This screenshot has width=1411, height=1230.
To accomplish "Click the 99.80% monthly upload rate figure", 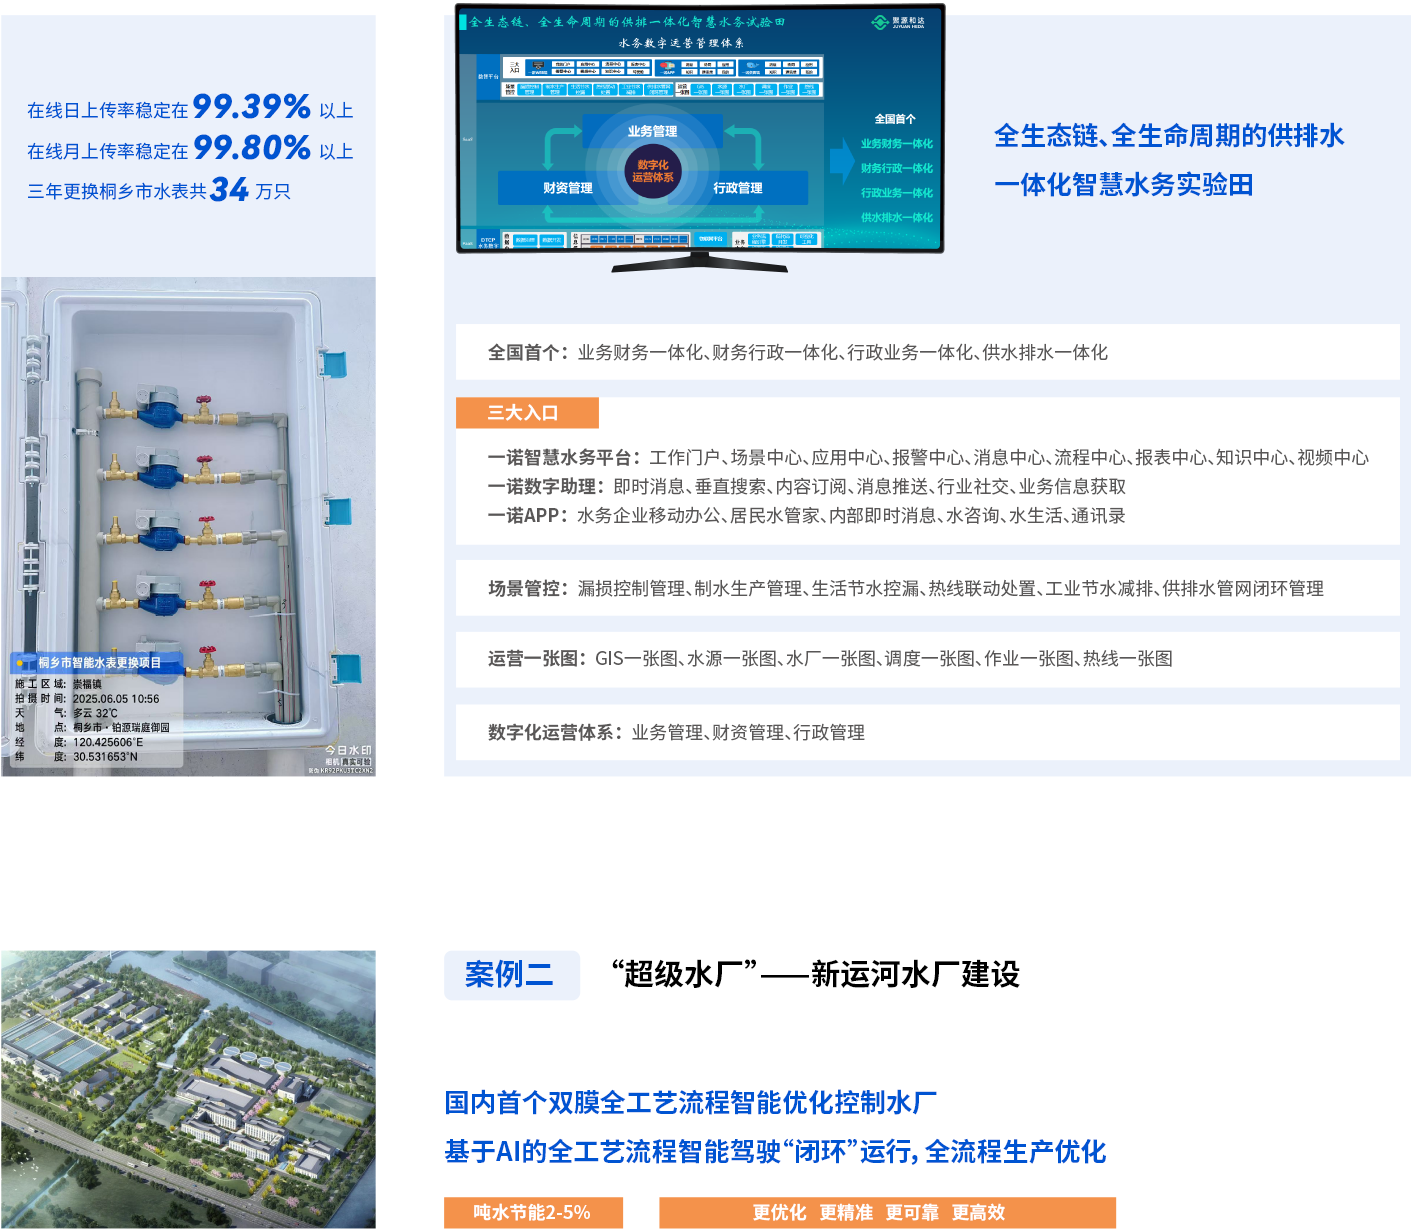I will tap(251, 147).
